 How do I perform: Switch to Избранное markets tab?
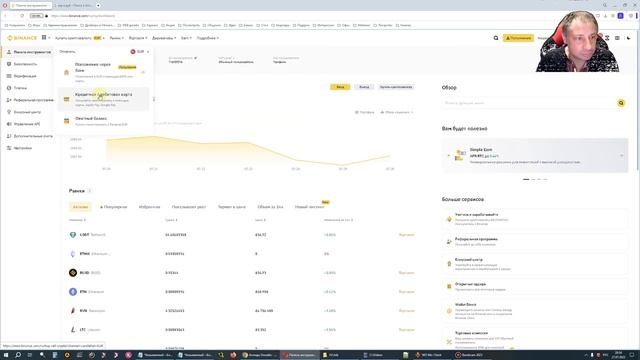pos(149,207)
